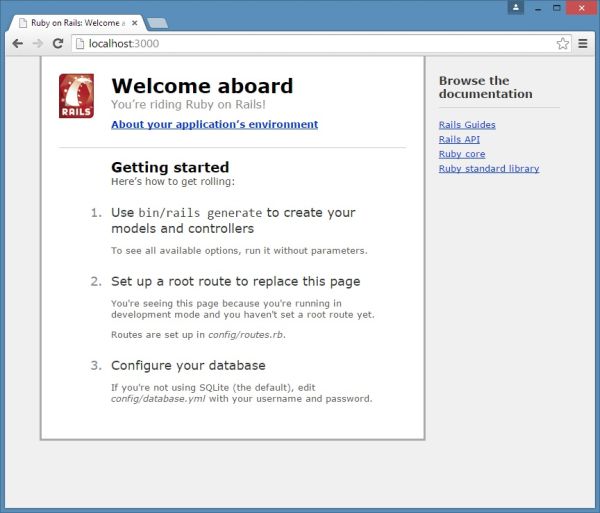The width and height of the screenshot is (600, 513).
Task: Click 'Here's how to get rolling:' text
Action: tap(173, 181)
